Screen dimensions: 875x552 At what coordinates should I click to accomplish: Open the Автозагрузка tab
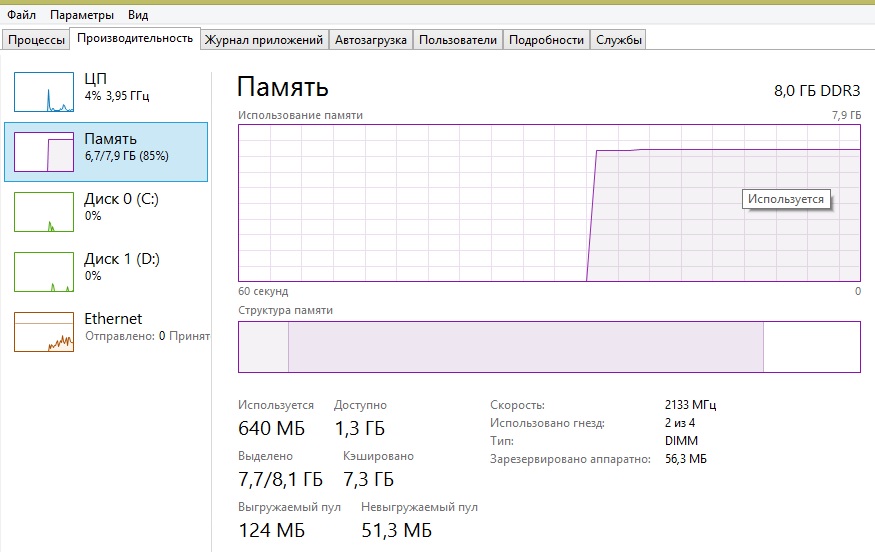(371, 40)
